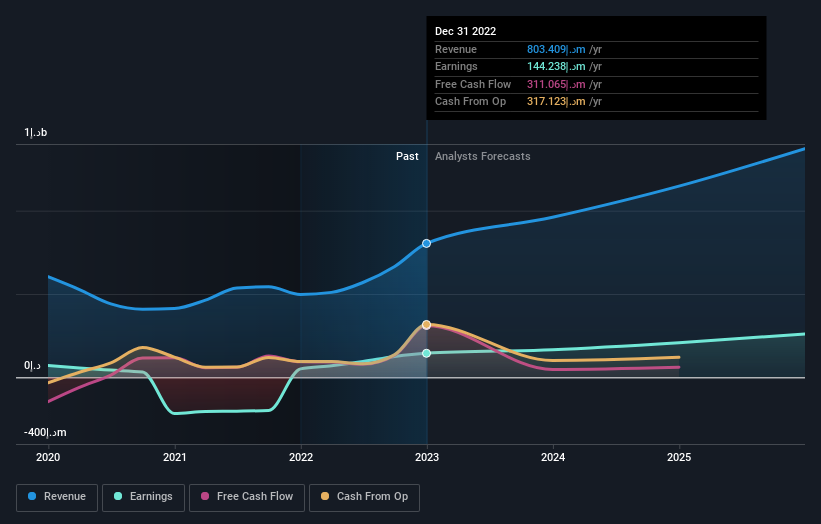Click the zero y-axis label

(x=32, y=365)
